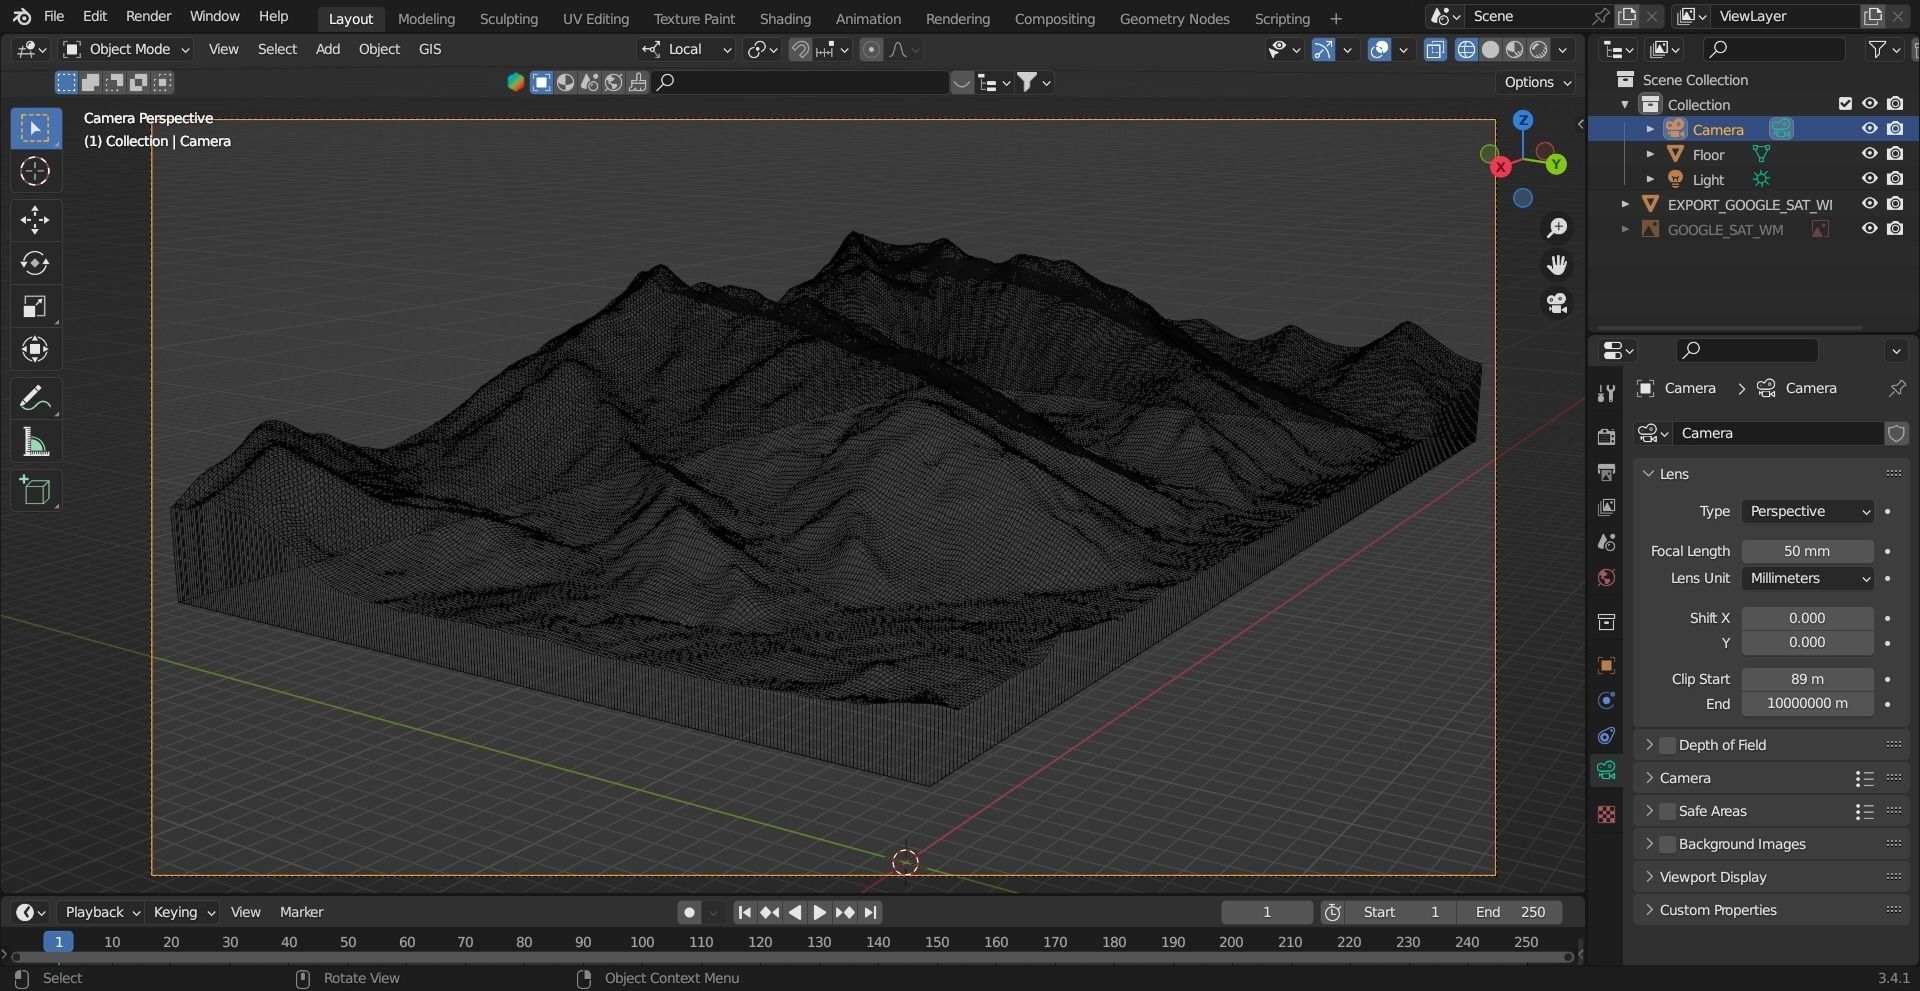The height and width of the screenshot is (991, 1920).
Task: Hide the Light object in viewport
Action: point(1869,179)
